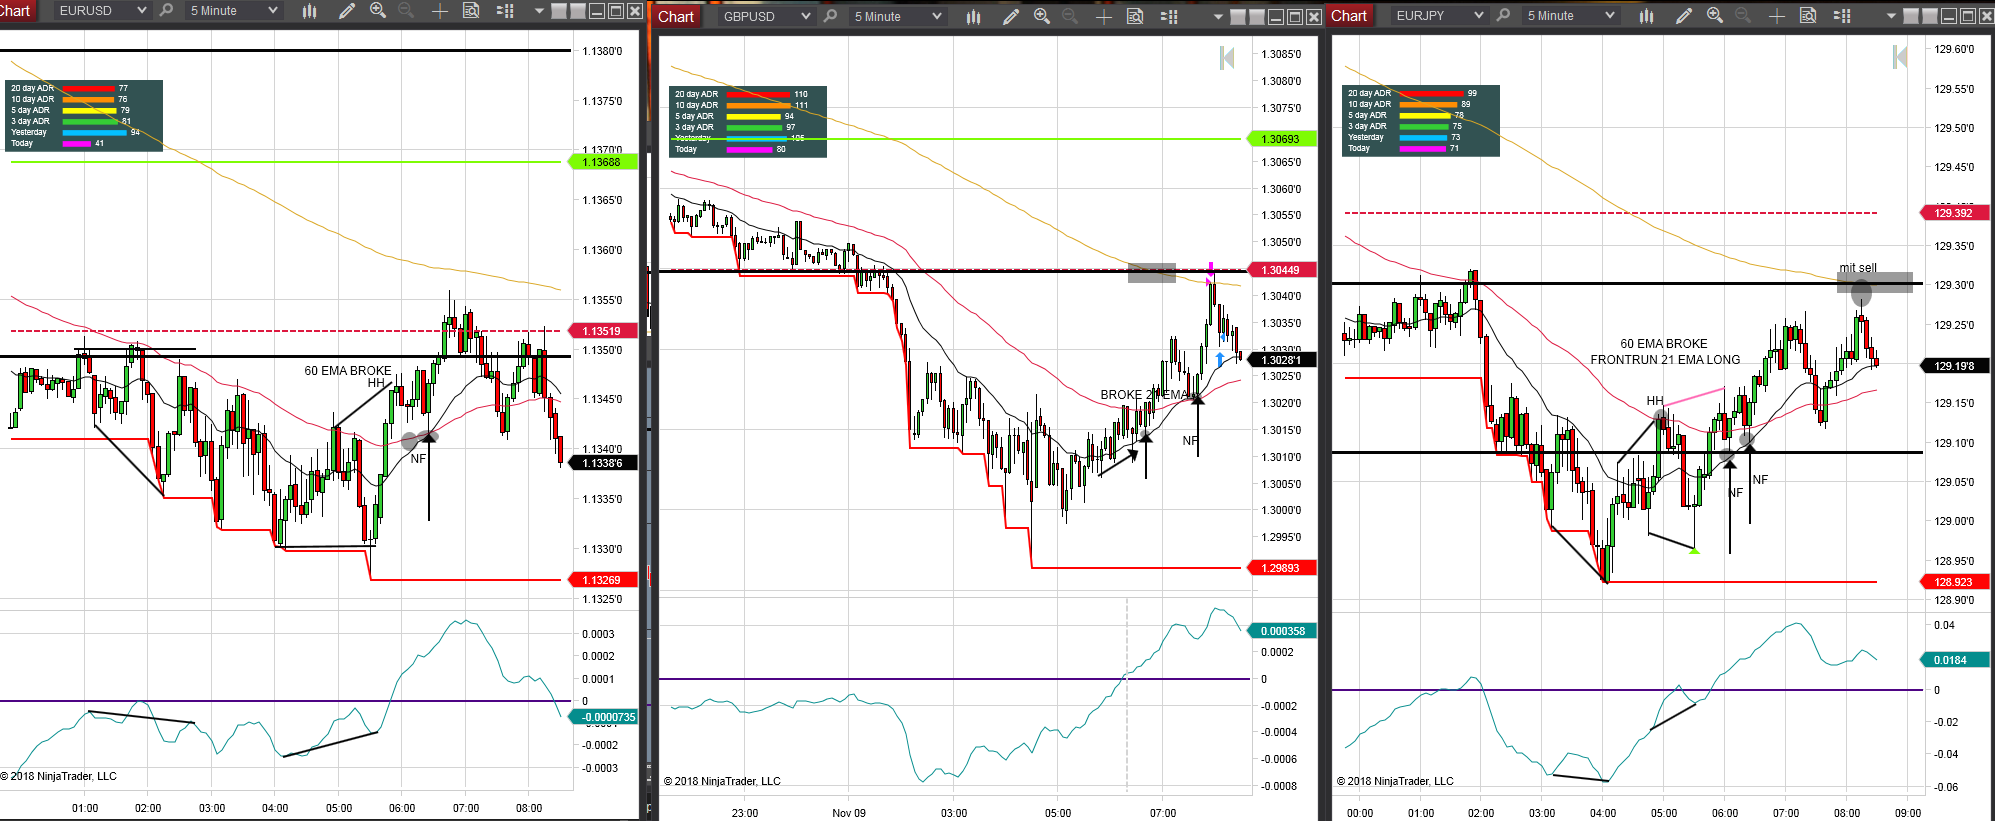This screenshot has height=821, width=1995.
Task: Select the 1.13269 price marker on EURUSD
Action: point(603,580)
